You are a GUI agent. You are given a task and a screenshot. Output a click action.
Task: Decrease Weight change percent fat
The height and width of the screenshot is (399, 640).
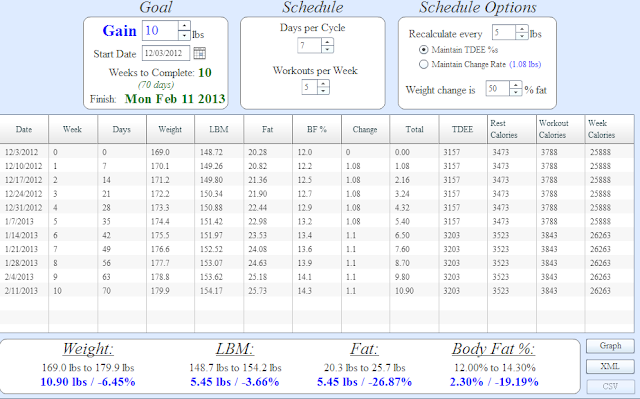(516, 92)
